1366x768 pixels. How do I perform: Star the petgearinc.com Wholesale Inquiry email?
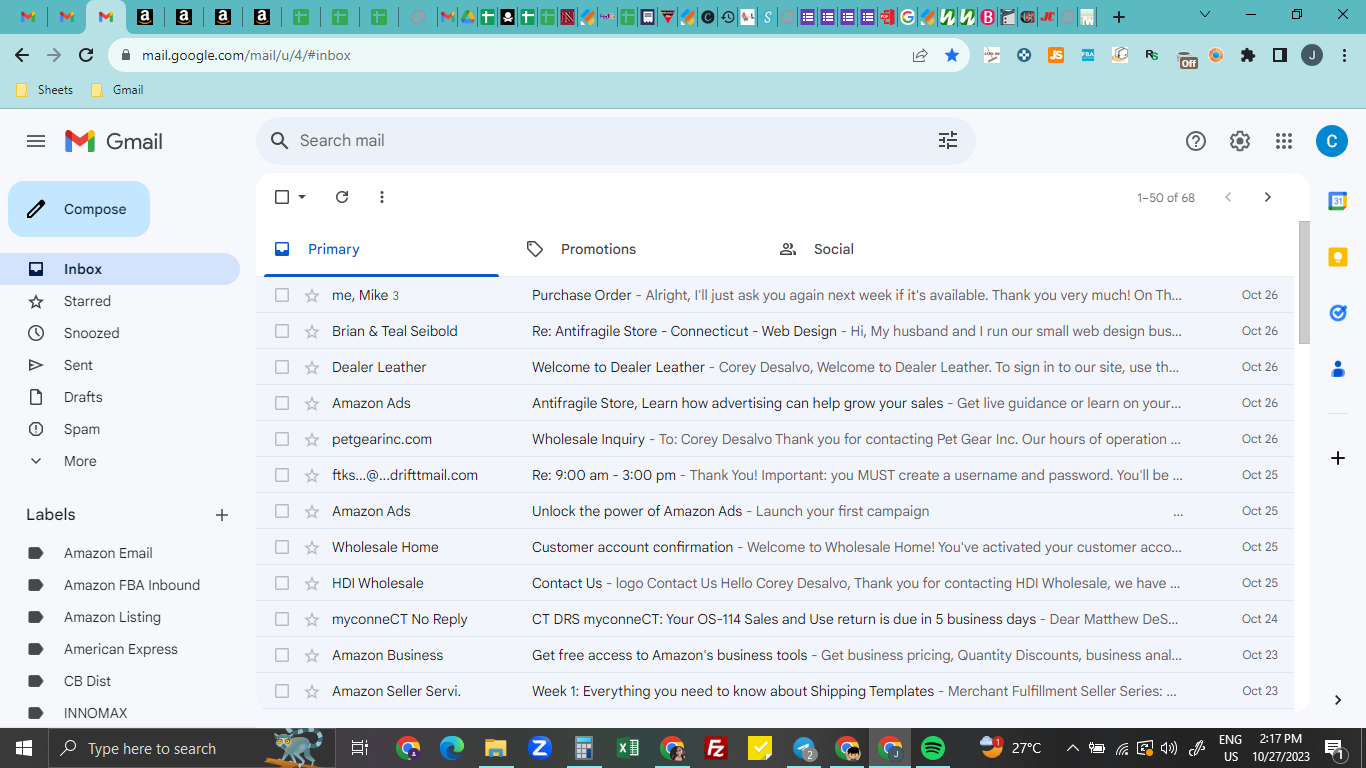point(312,439)
